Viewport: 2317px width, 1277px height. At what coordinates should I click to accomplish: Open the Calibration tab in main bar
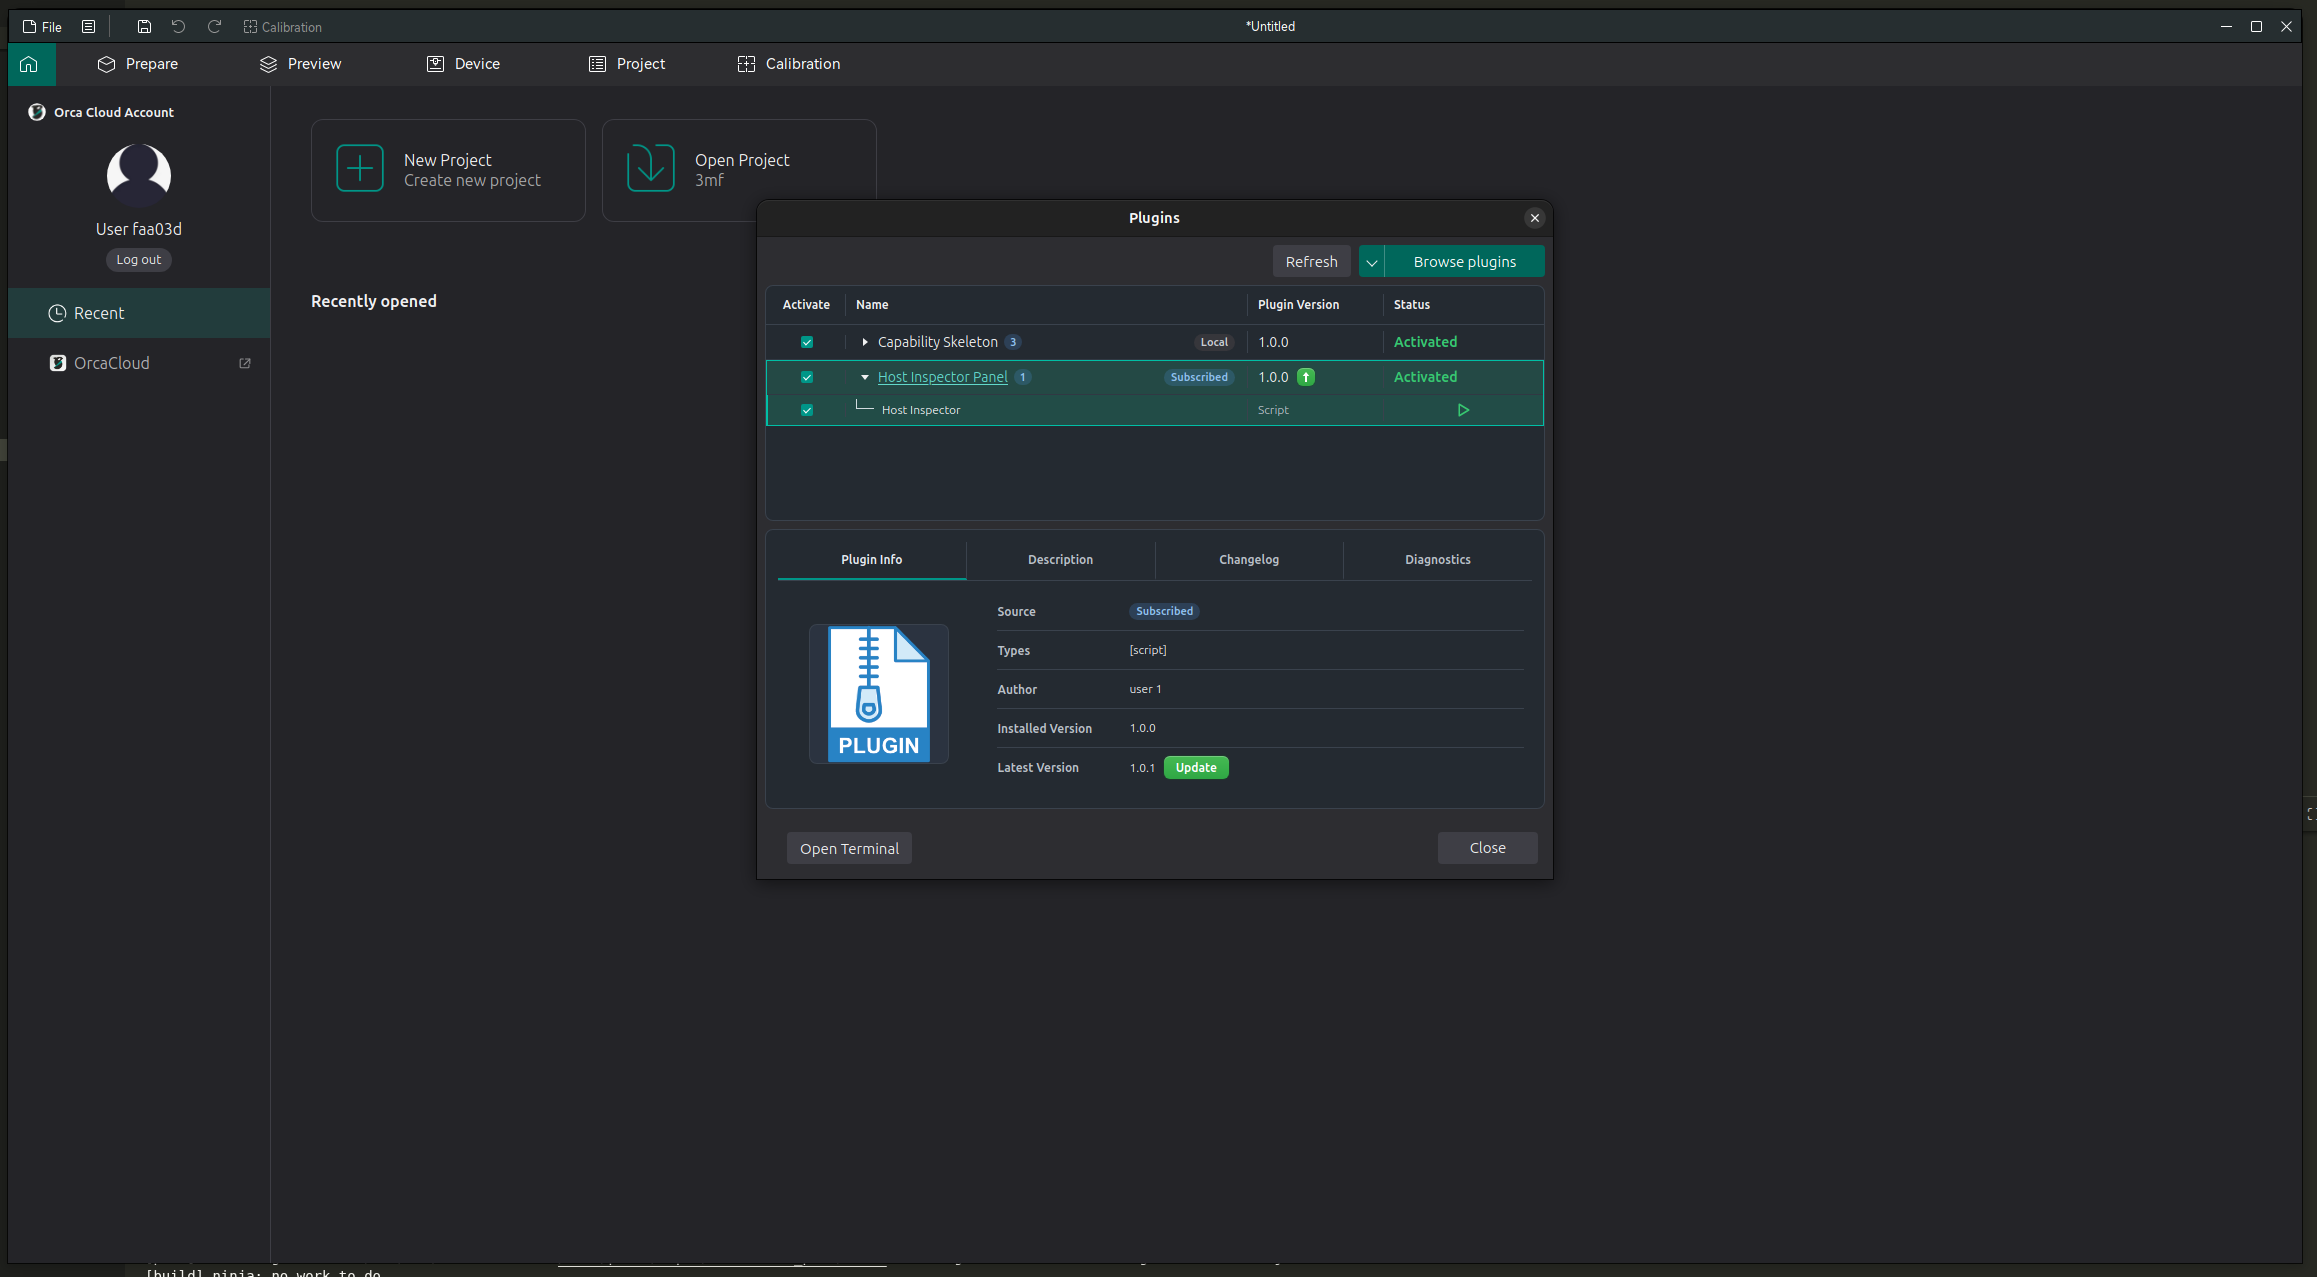click(789, 64)
